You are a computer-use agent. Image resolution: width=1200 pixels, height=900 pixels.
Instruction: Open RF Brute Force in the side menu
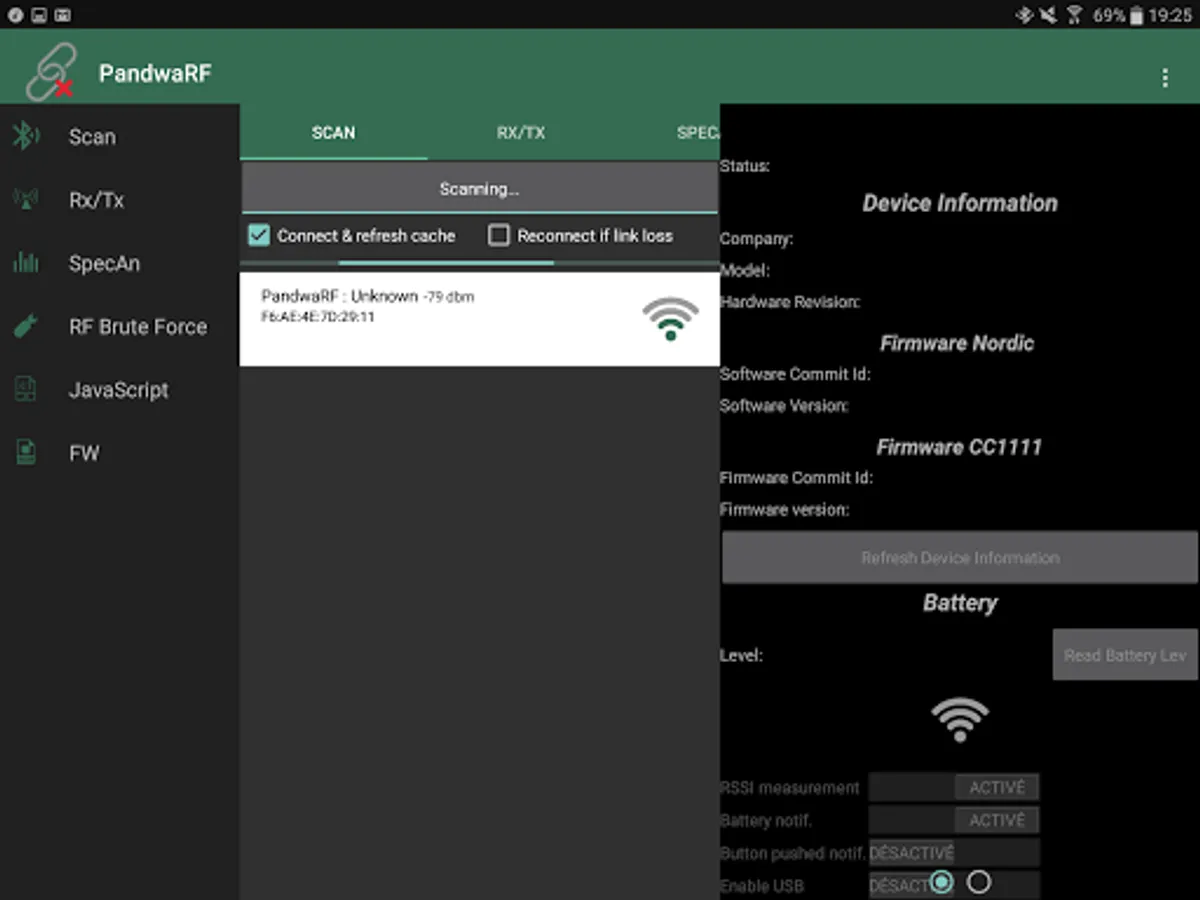pyautogui.click(x=119, y=326)
